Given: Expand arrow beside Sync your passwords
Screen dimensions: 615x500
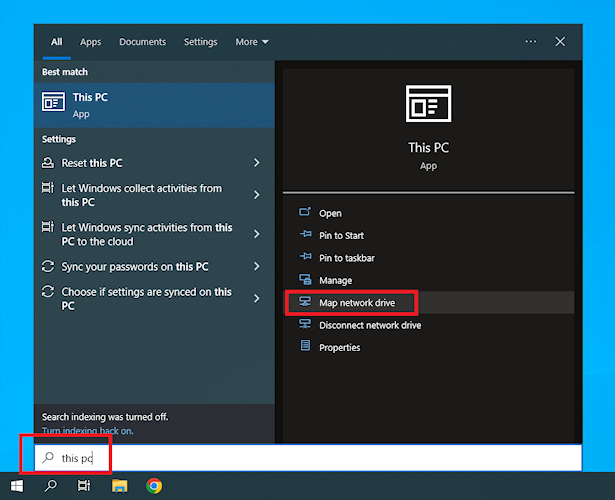Looking at the screenshot, I should tap(257, 267).
